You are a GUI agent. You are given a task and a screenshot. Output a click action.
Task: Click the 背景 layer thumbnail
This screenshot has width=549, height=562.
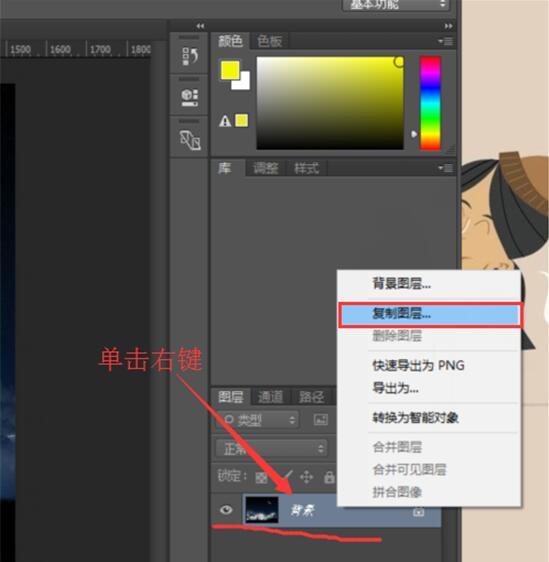[262, 510]
